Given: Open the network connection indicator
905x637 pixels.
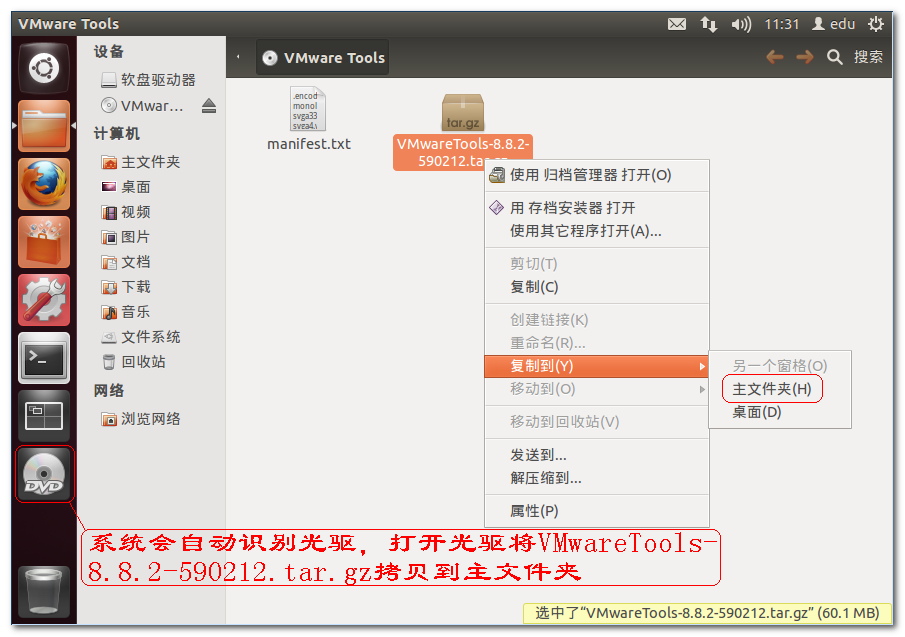Looking at the screenshot, I should point(708,24).
